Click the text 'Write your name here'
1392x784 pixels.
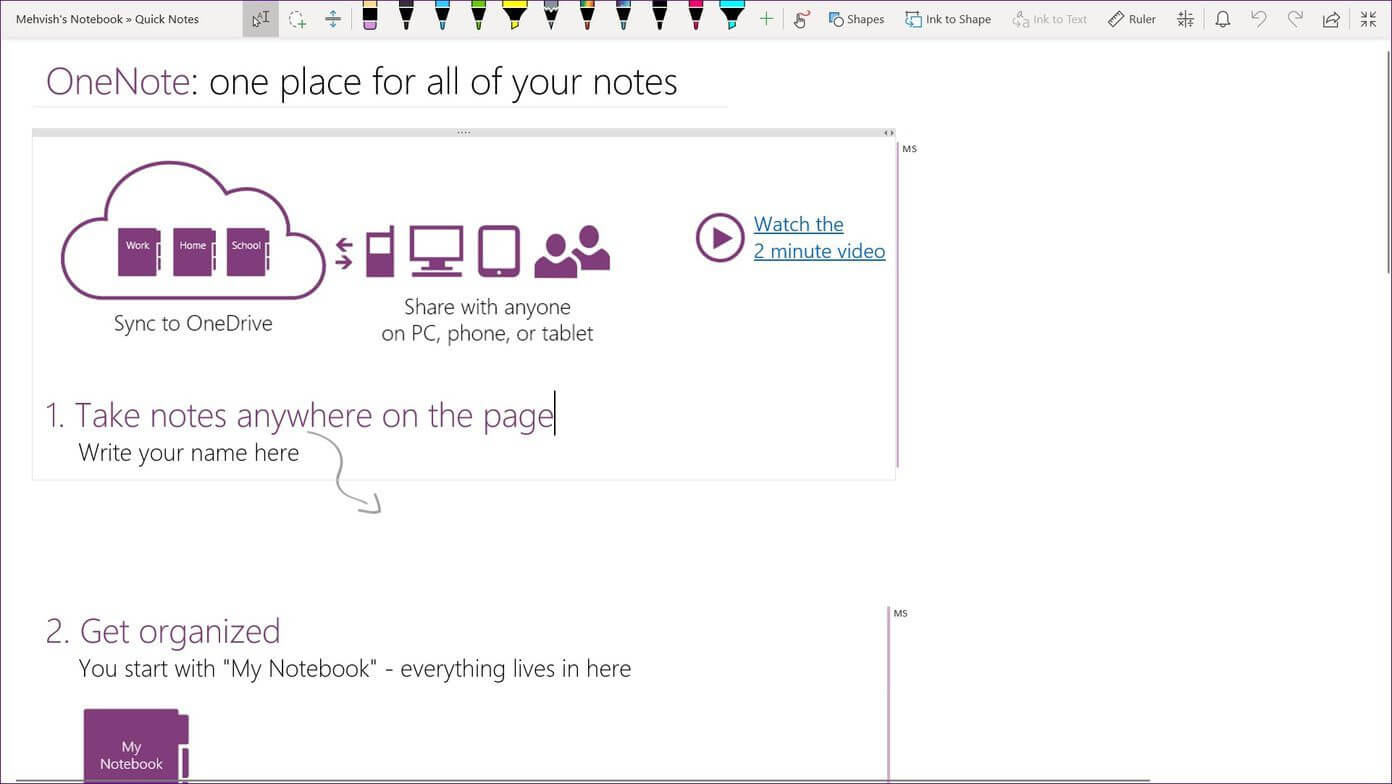pos(189,453)
